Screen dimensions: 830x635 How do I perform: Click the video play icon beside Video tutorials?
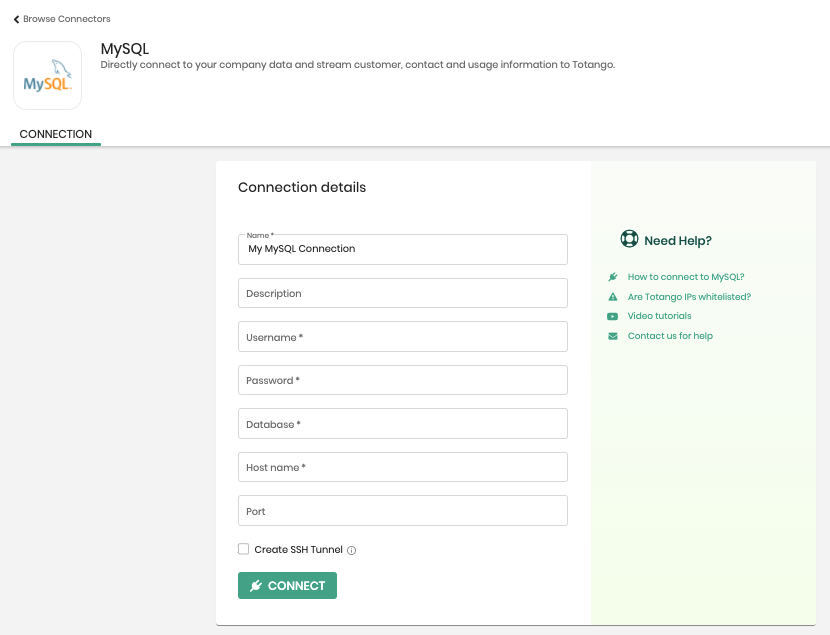click(612, 316)
